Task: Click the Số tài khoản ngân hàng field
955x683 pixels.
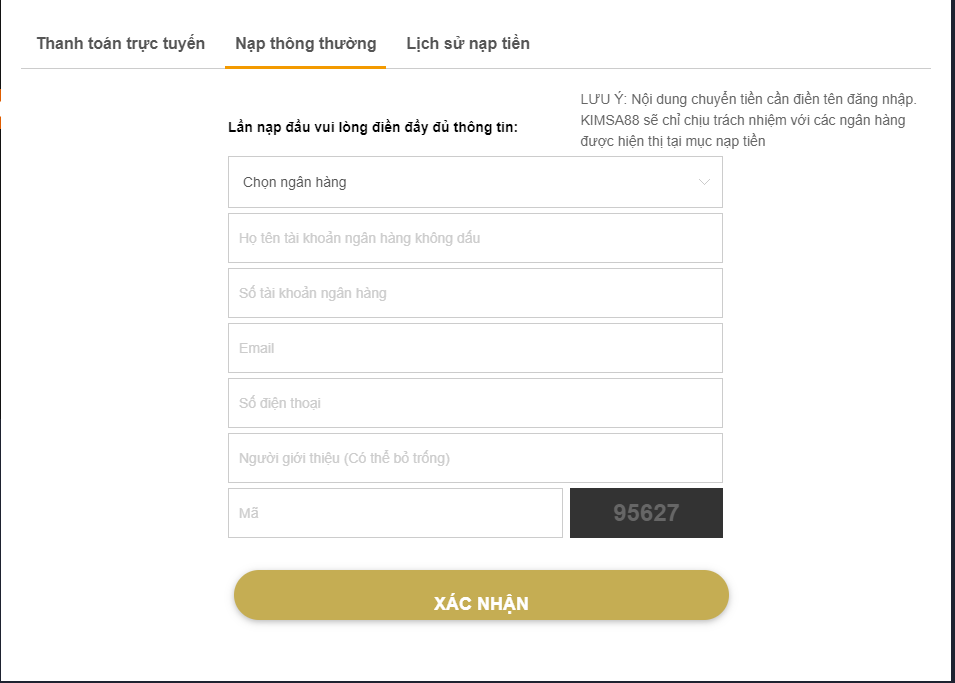Action: coord(475,293)
